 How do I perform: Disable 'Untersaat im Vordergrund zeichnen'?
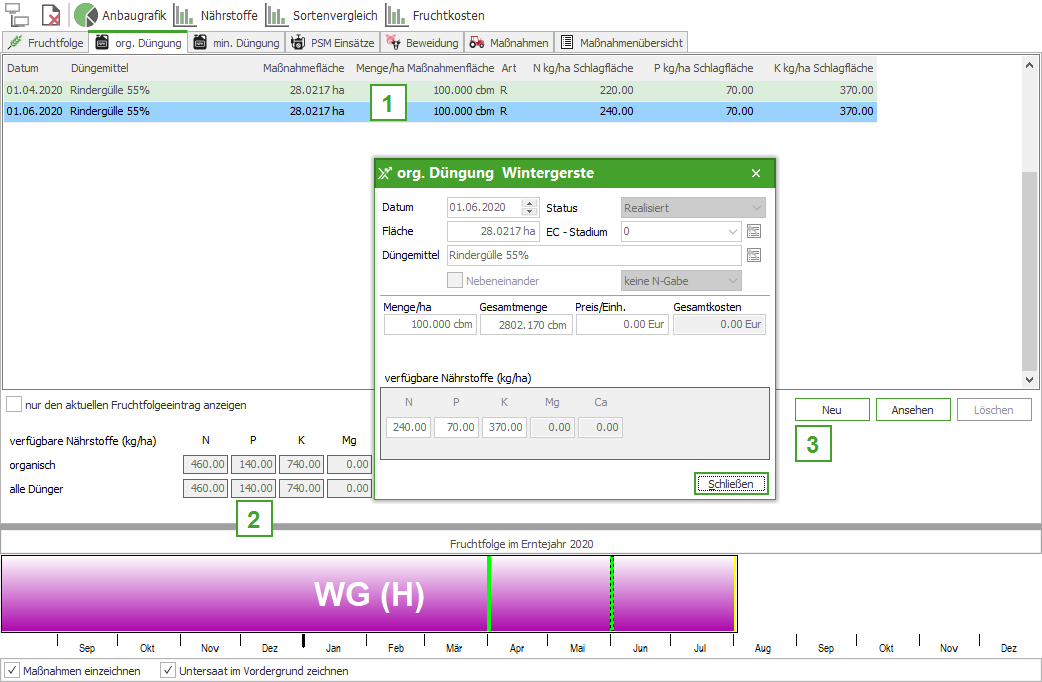168,670
